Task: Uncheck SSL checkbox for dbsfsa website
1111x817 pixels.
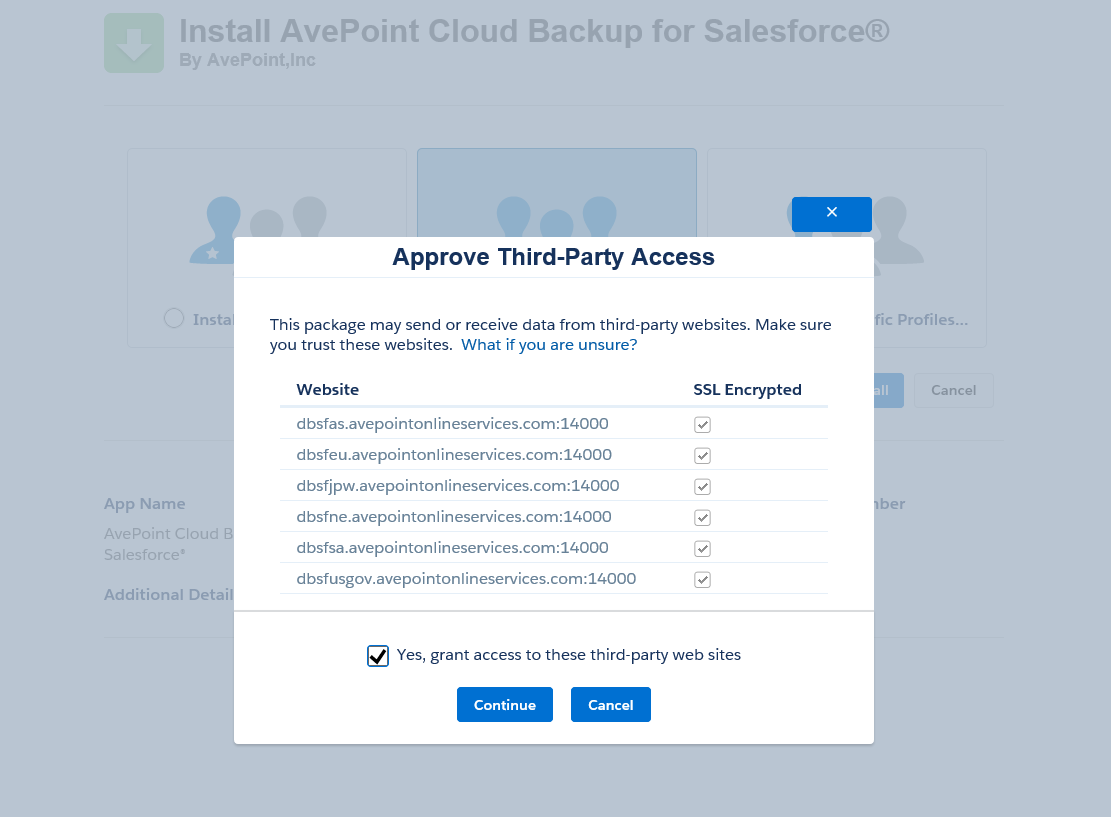Action: [x=702, y=548]
